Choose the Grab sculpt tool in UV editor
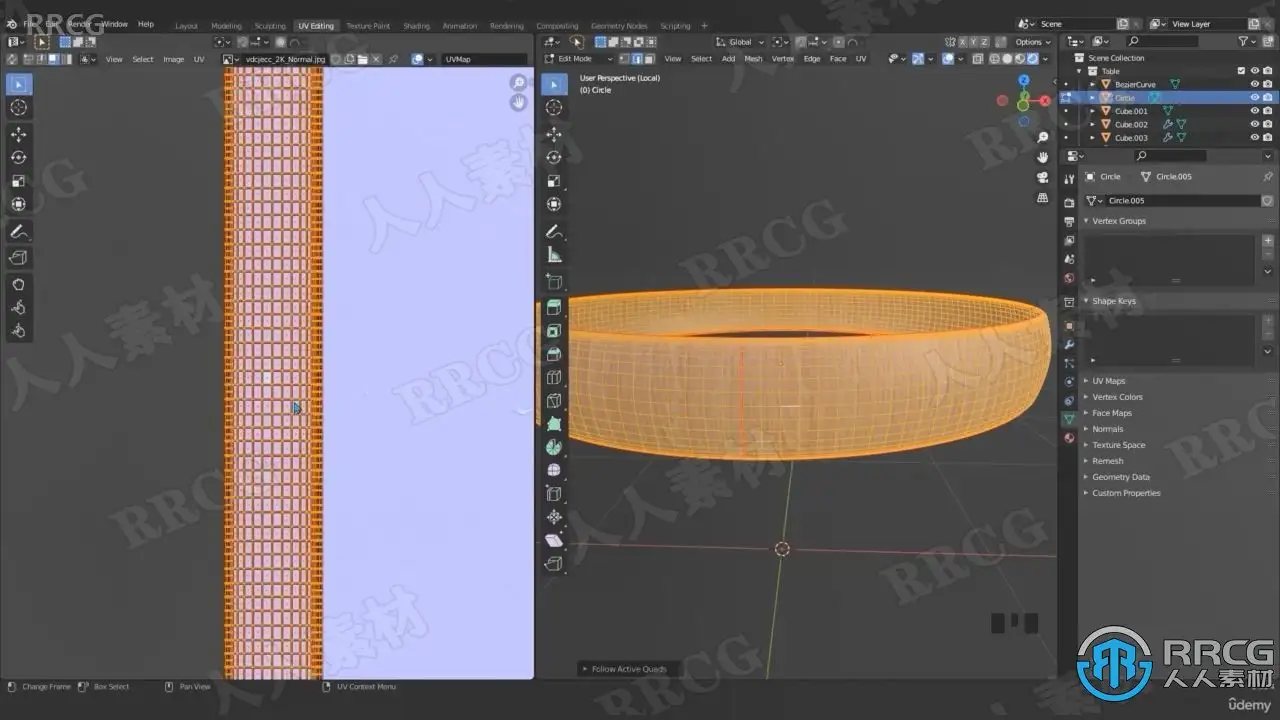The width and height of the screenshot is (1280, 720). pos(18,284)
